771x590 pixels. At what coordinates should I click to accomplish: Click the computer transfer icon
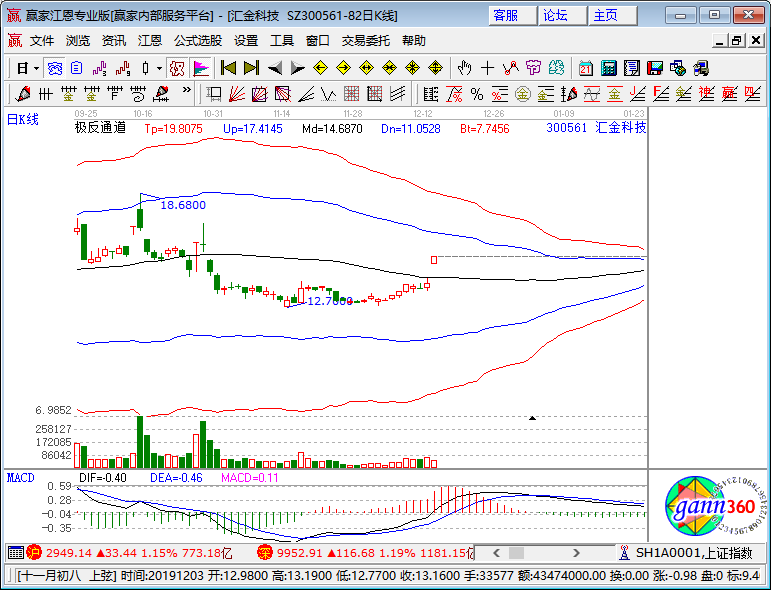tap(701, 68)
